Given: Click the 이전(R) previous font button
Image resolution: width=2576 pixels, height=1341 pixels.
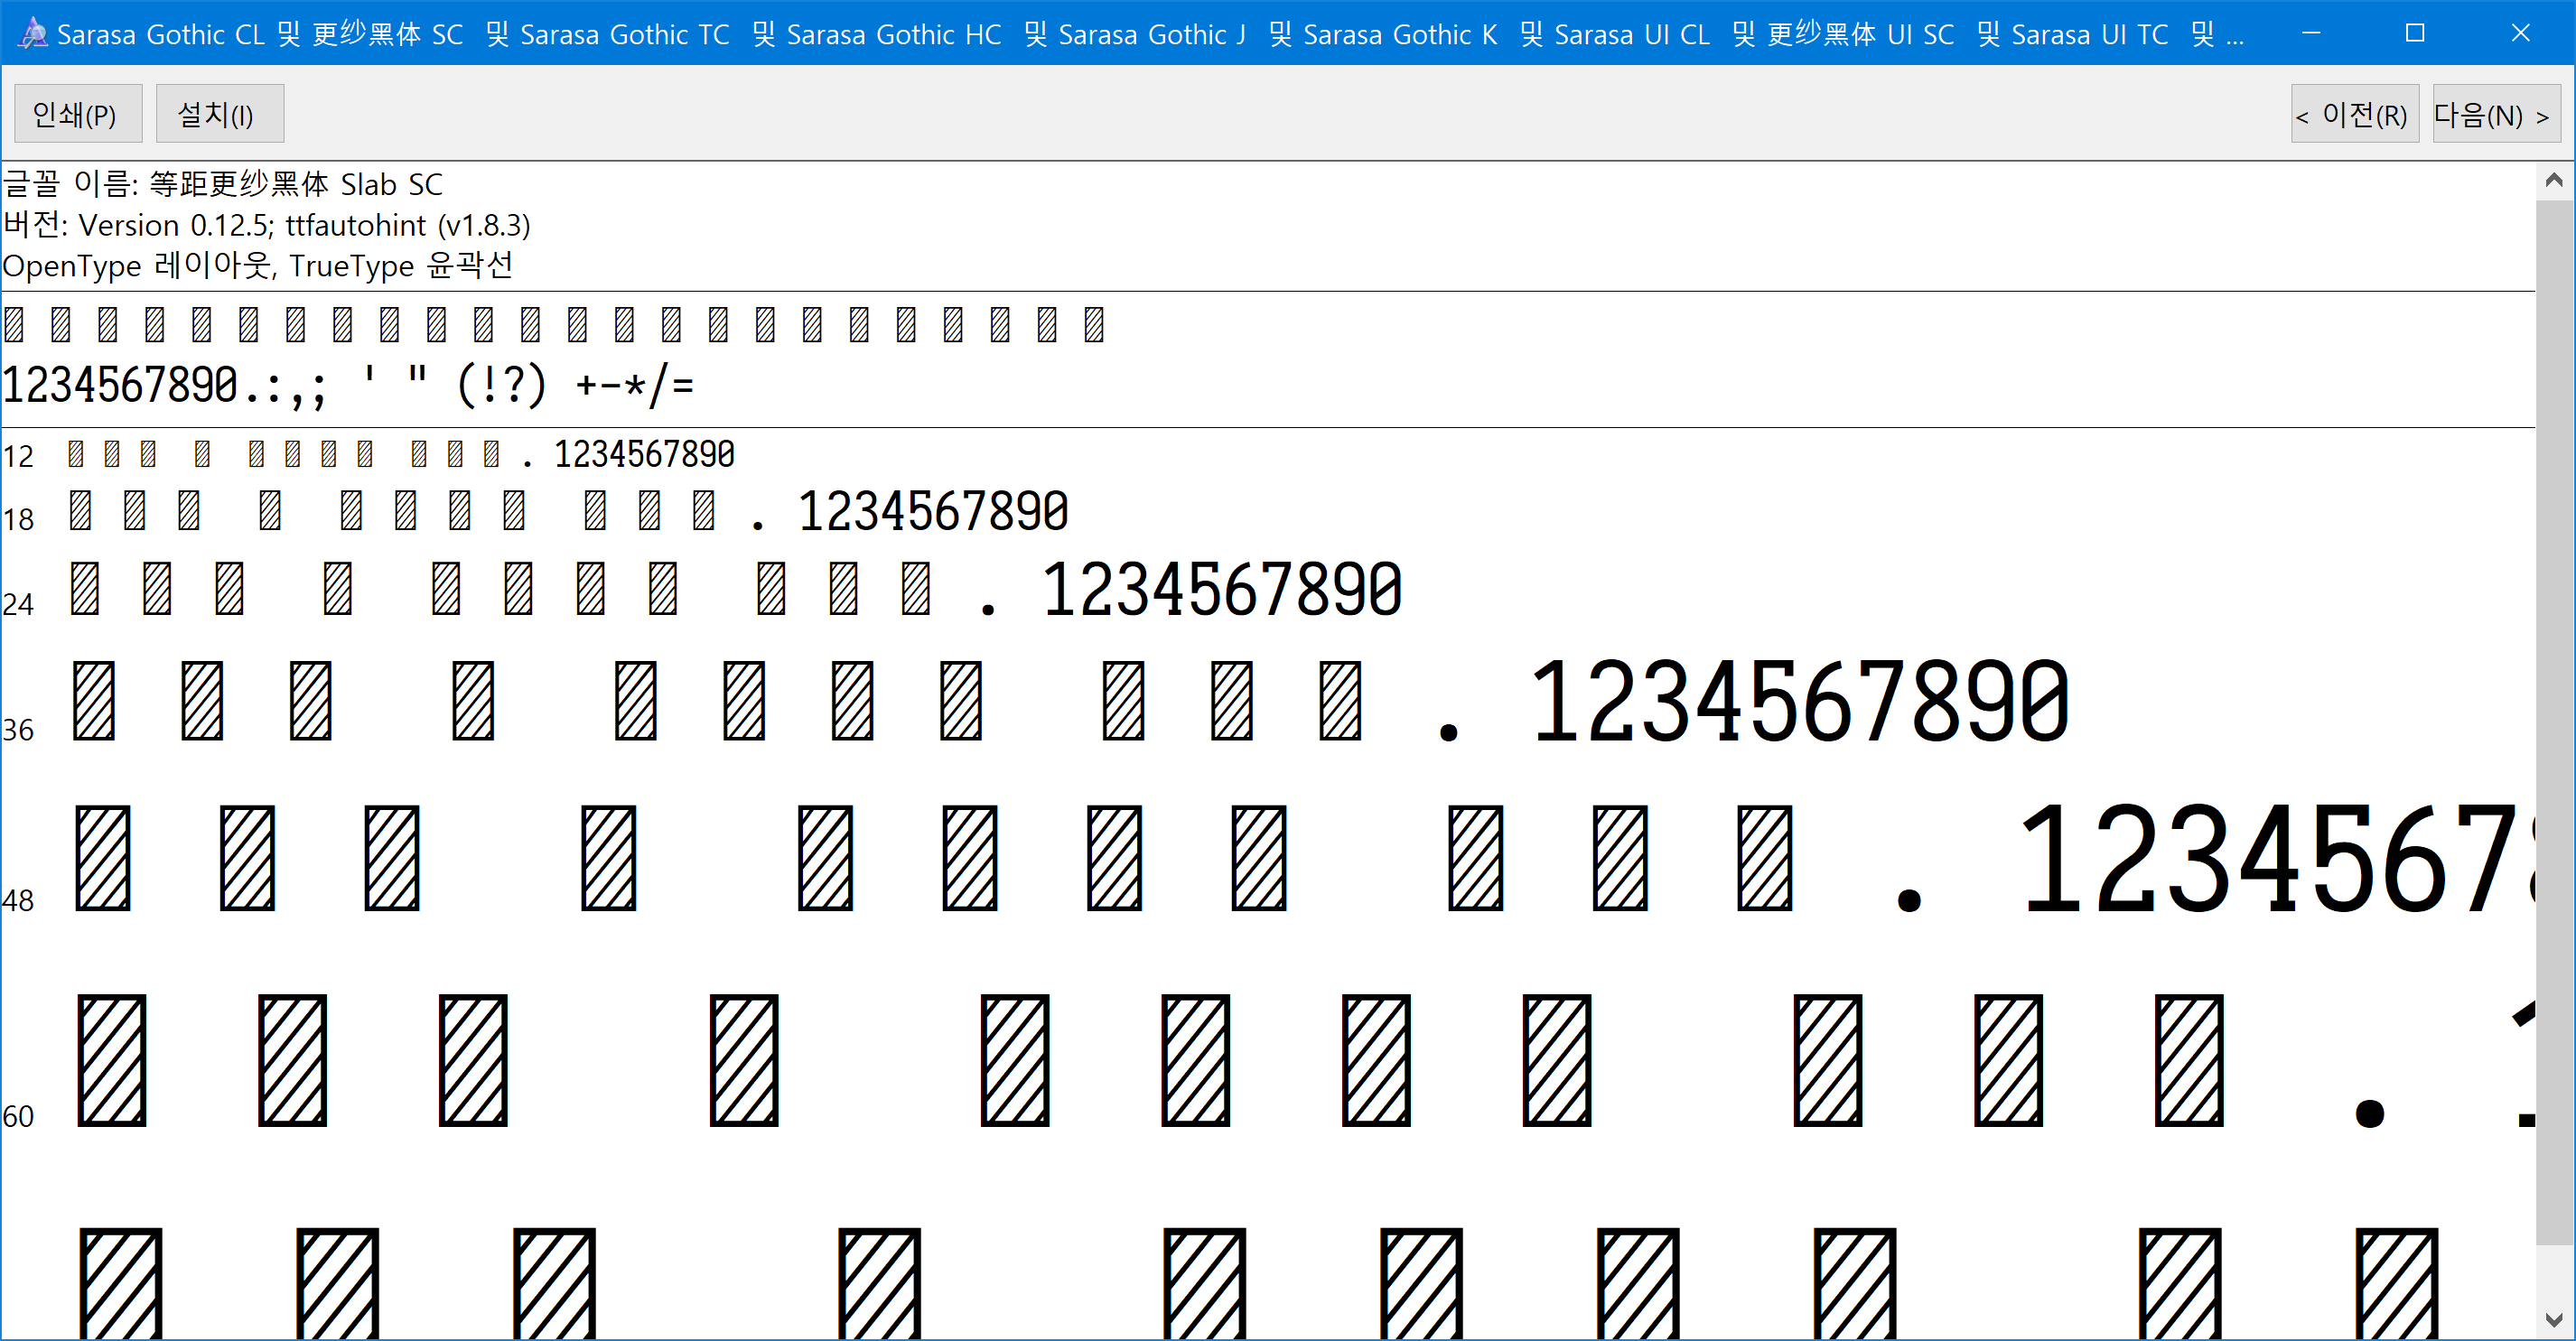Looking at the screenshot, I should click(x=2354, y=113).
